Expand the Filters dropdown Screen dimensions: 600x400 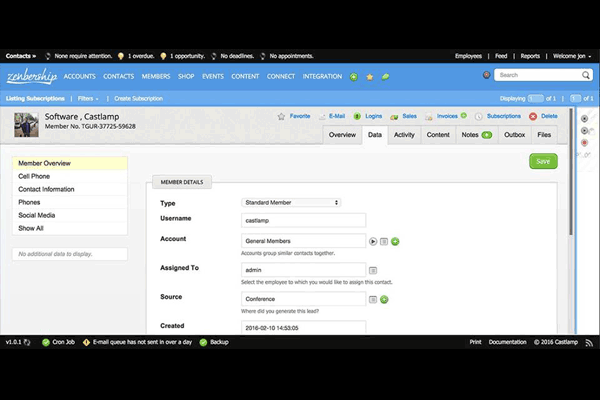tap(88, 98)
